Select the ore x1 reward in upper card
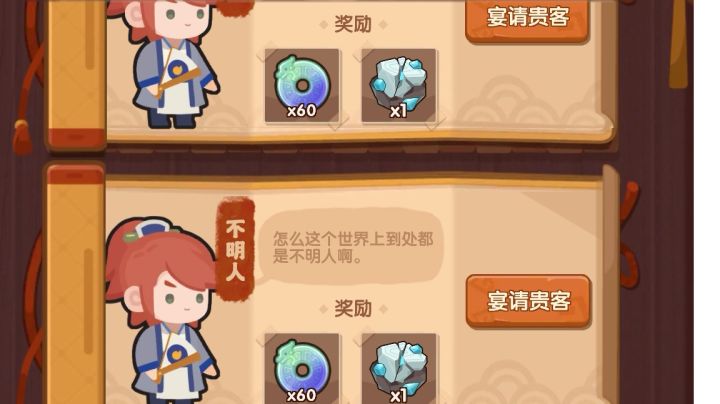This screenshot has width=720, height=404. click(x=399, y=85)
